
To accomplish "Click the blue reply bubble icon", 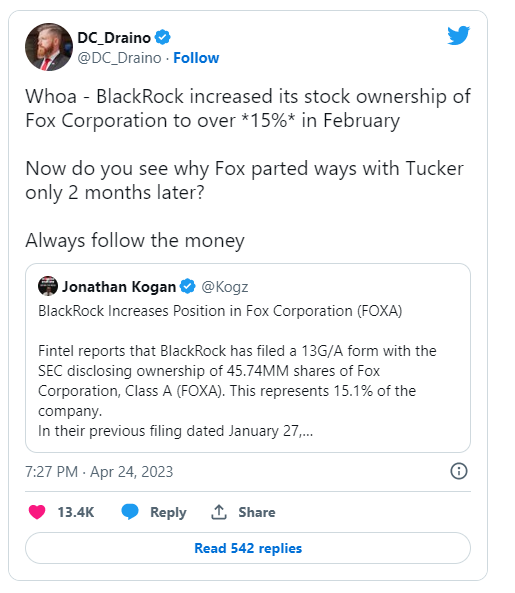I will (x=130, y=512).
